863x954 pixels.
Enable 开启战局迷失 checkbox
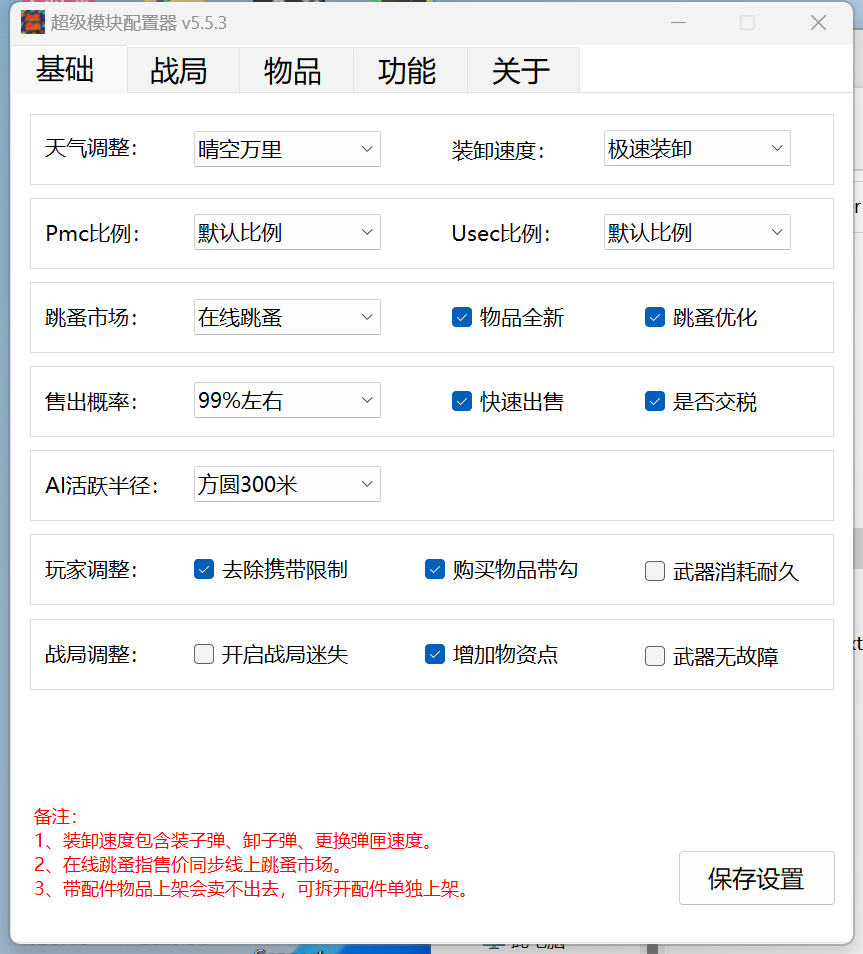pyautogui.click(x=204, y=655)
